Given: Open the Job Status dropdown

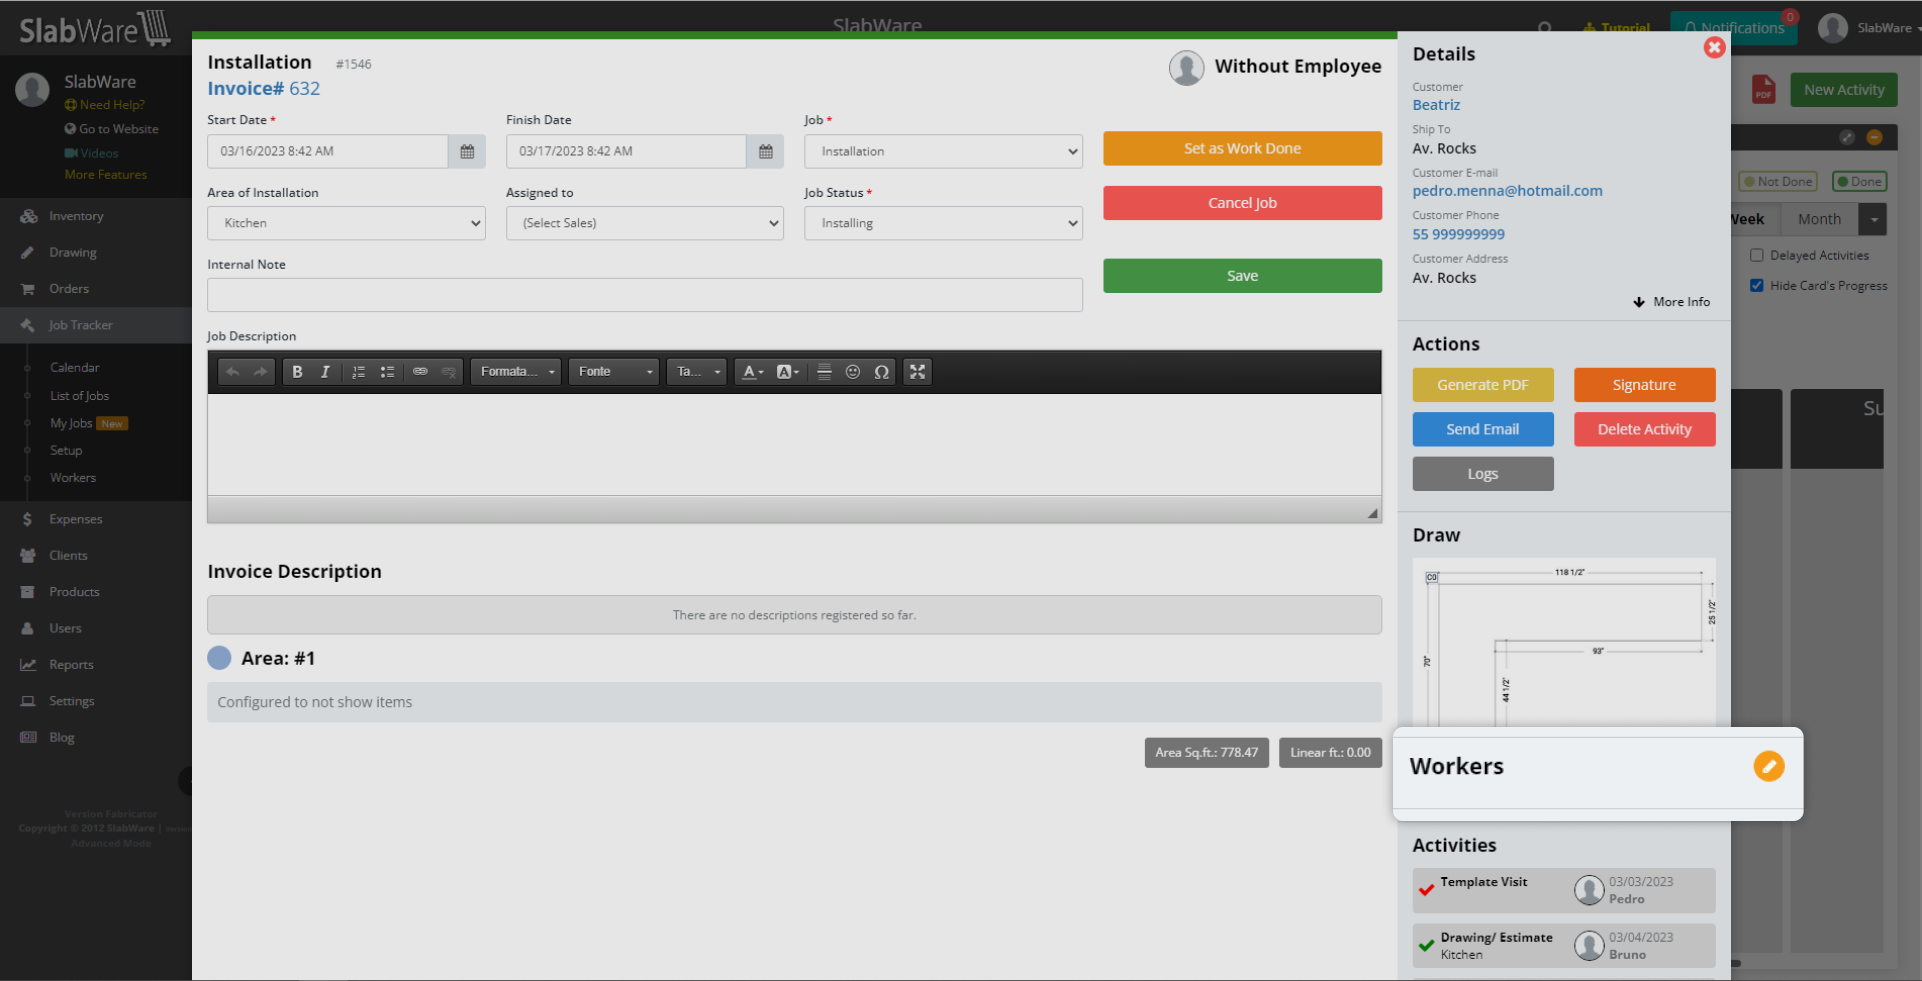Looking at the screenshot, I should click(x=943, y=223).
